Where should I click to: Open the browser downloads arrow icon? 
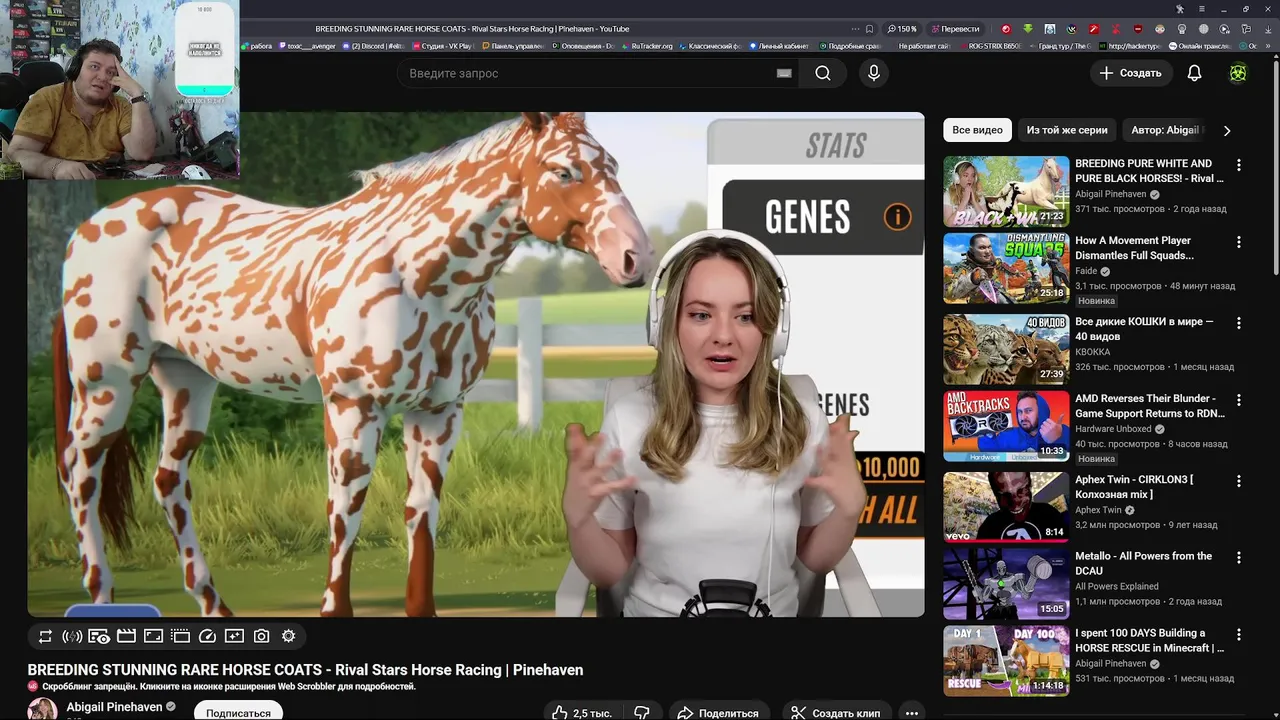pos(1268,29)
